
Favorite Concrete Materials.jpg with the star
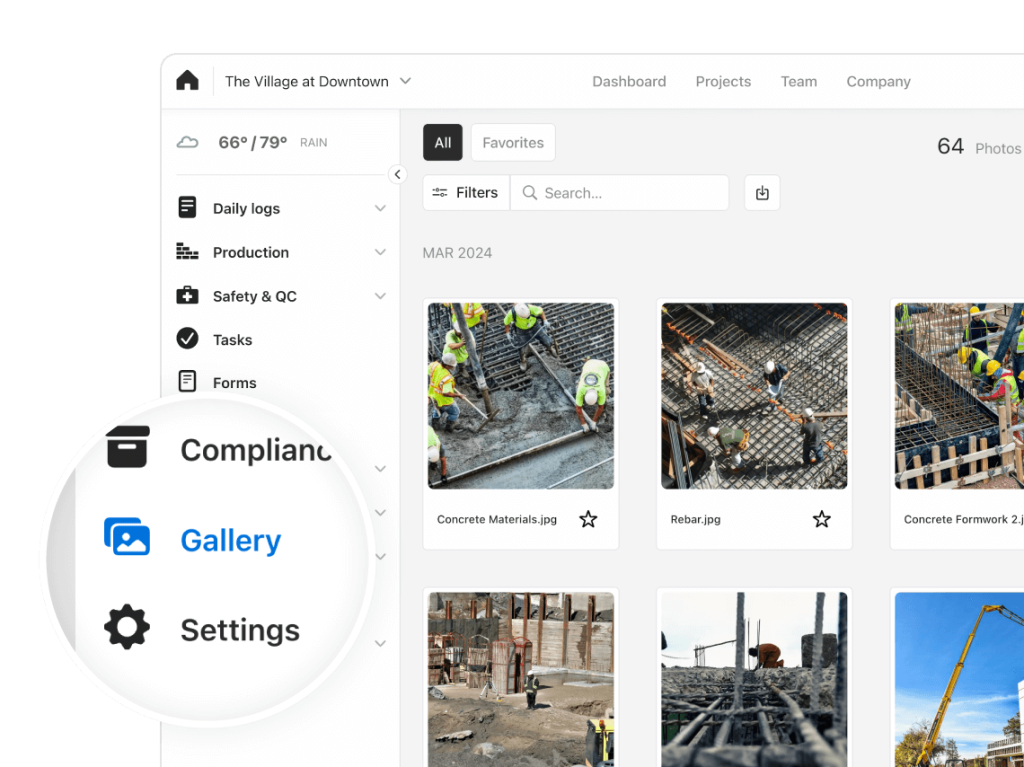(x=588, y=519)
